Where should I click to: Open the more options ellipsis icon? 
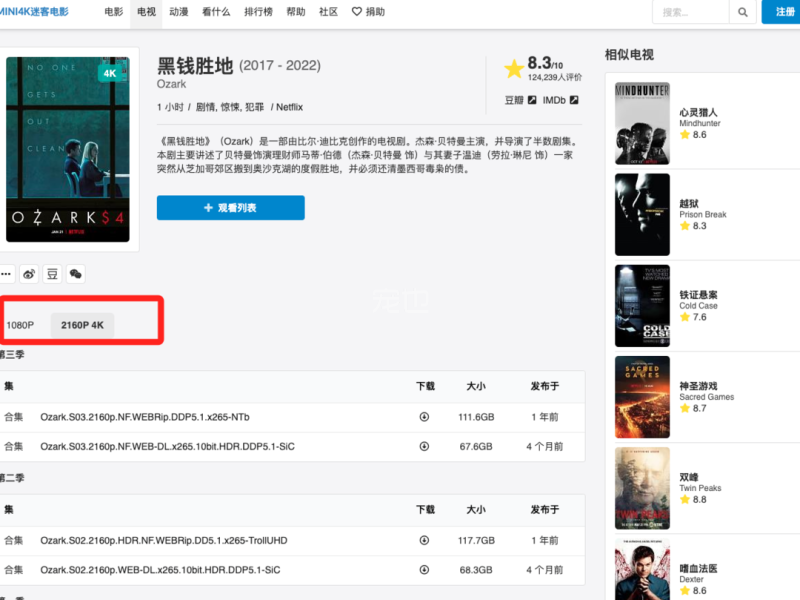coord(6,274)
